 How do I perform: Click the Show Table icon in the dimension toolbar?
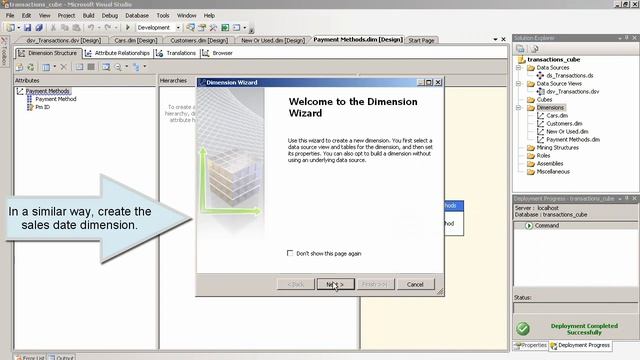tap(79, 67)
